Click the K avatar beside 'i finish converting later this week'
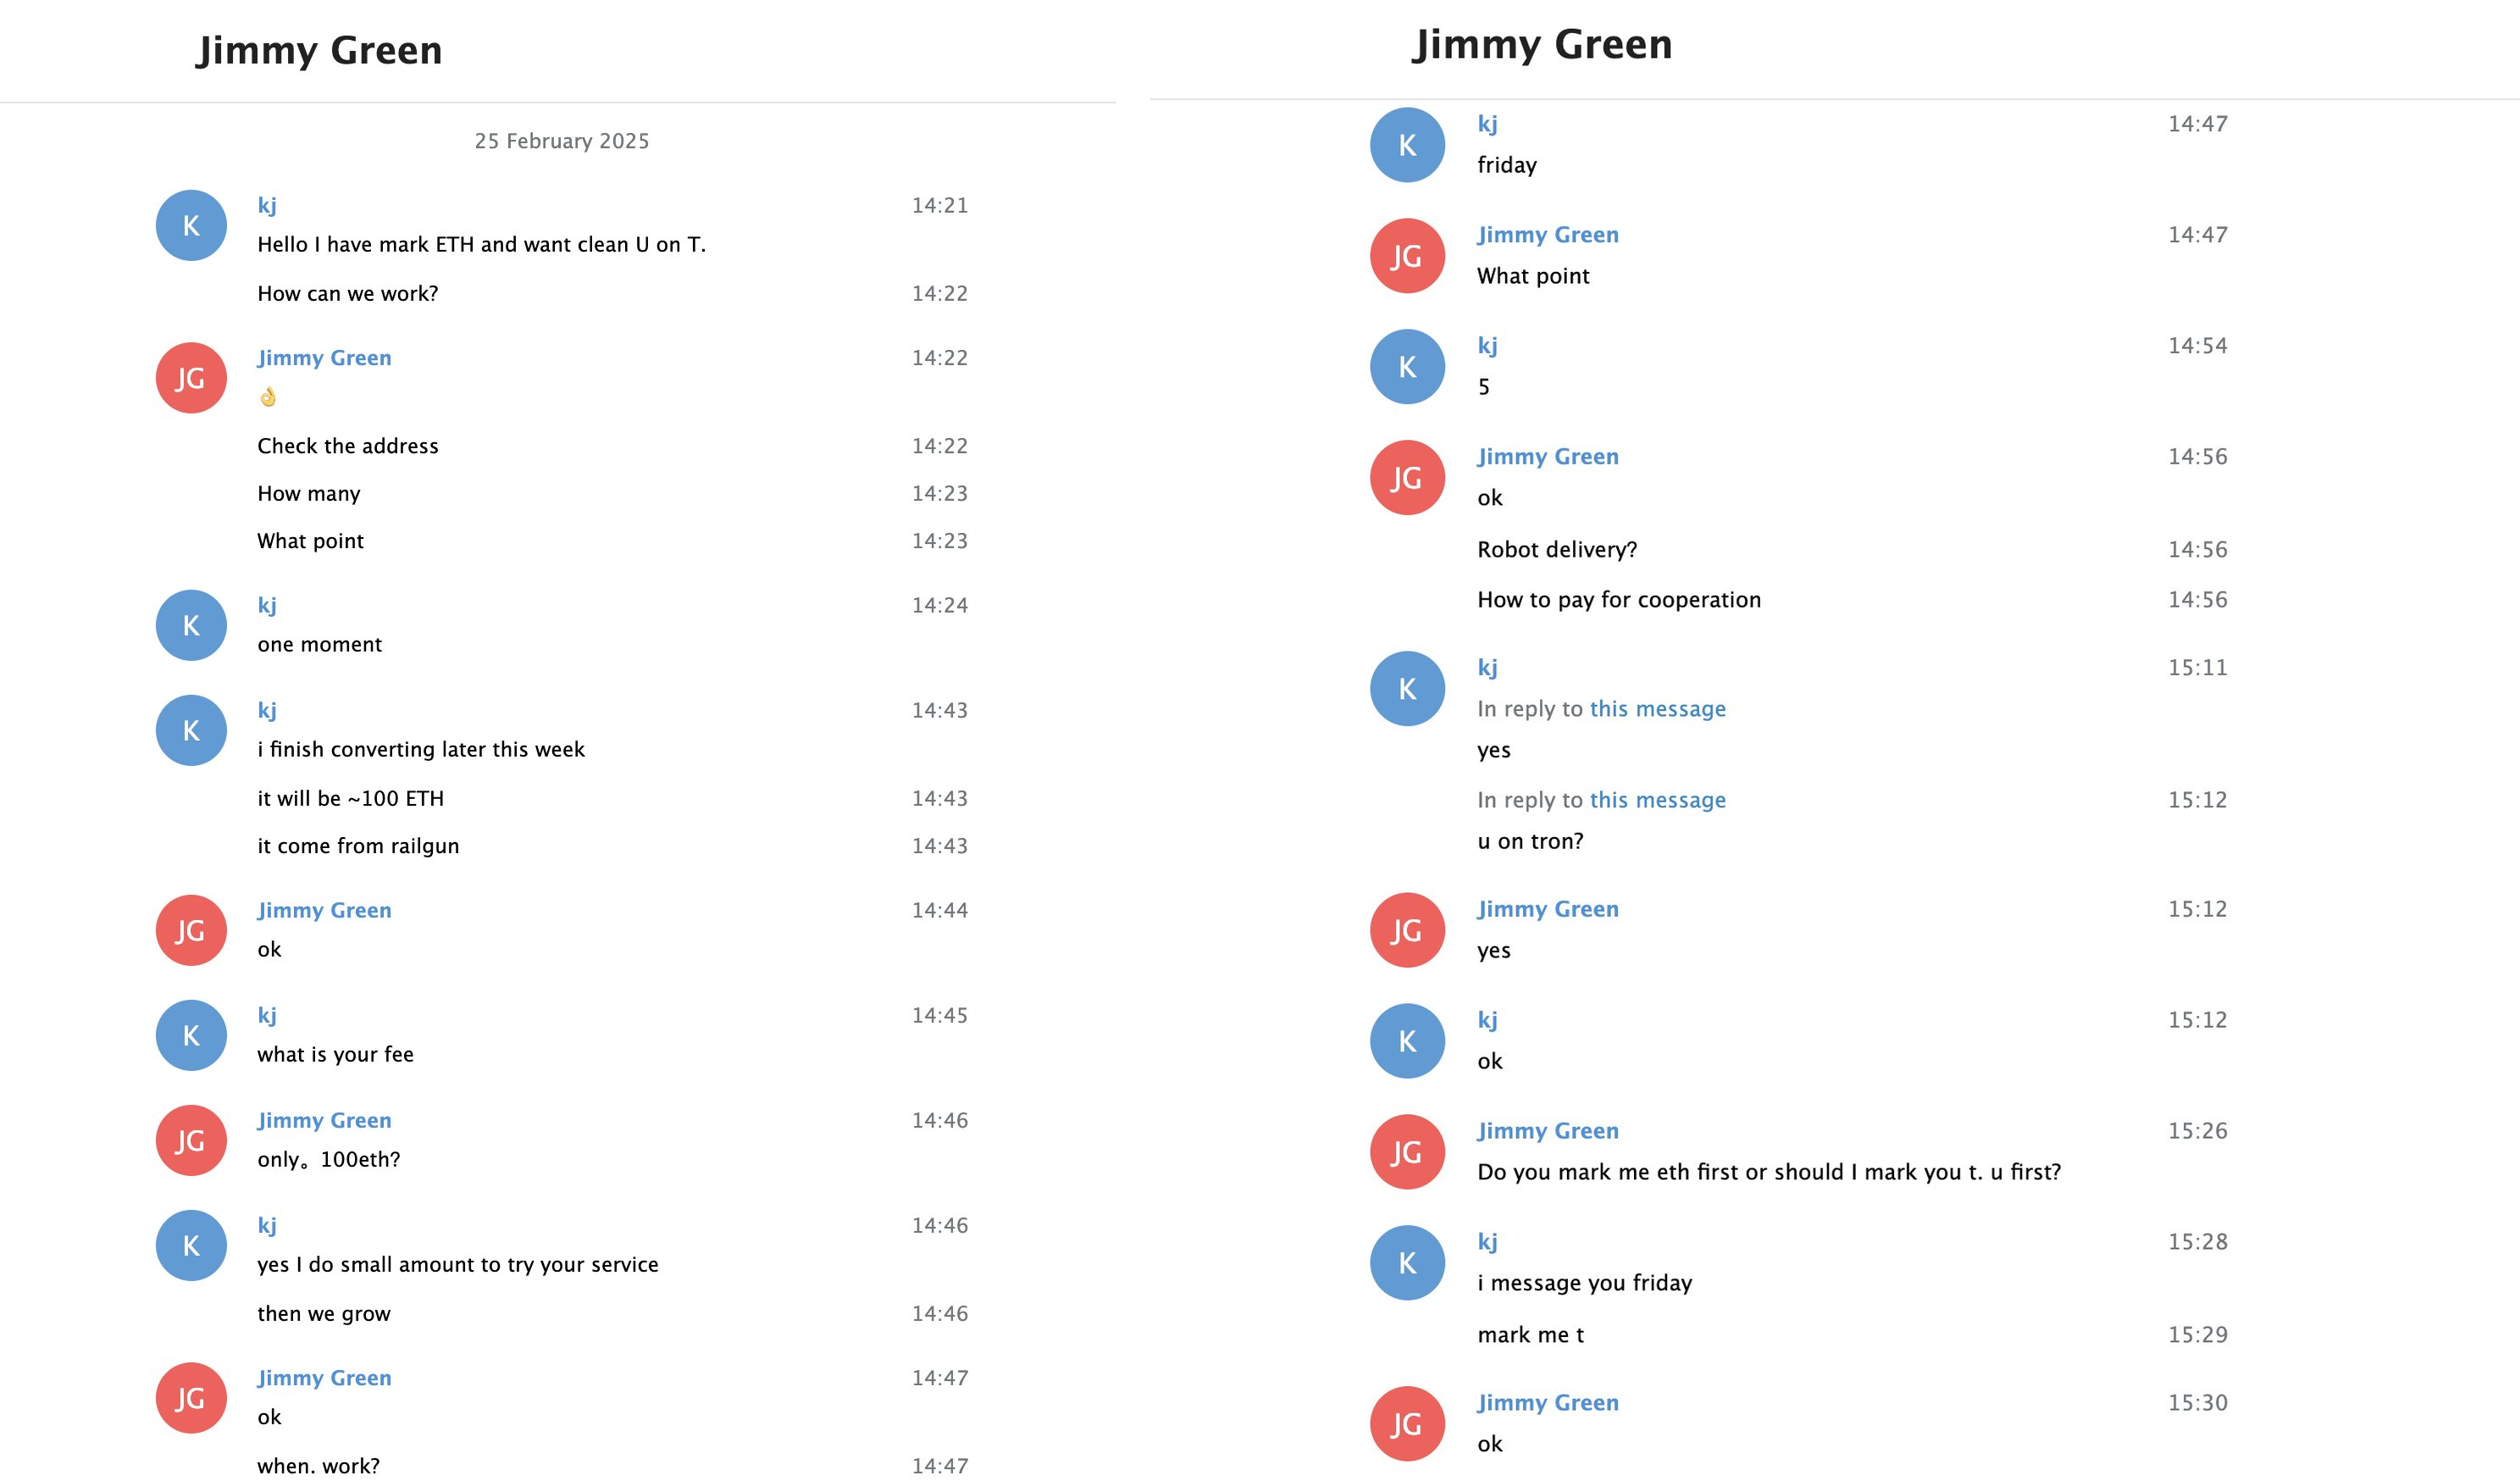The height and width of the screenshot is (1481, 2520). click(191, 731)
